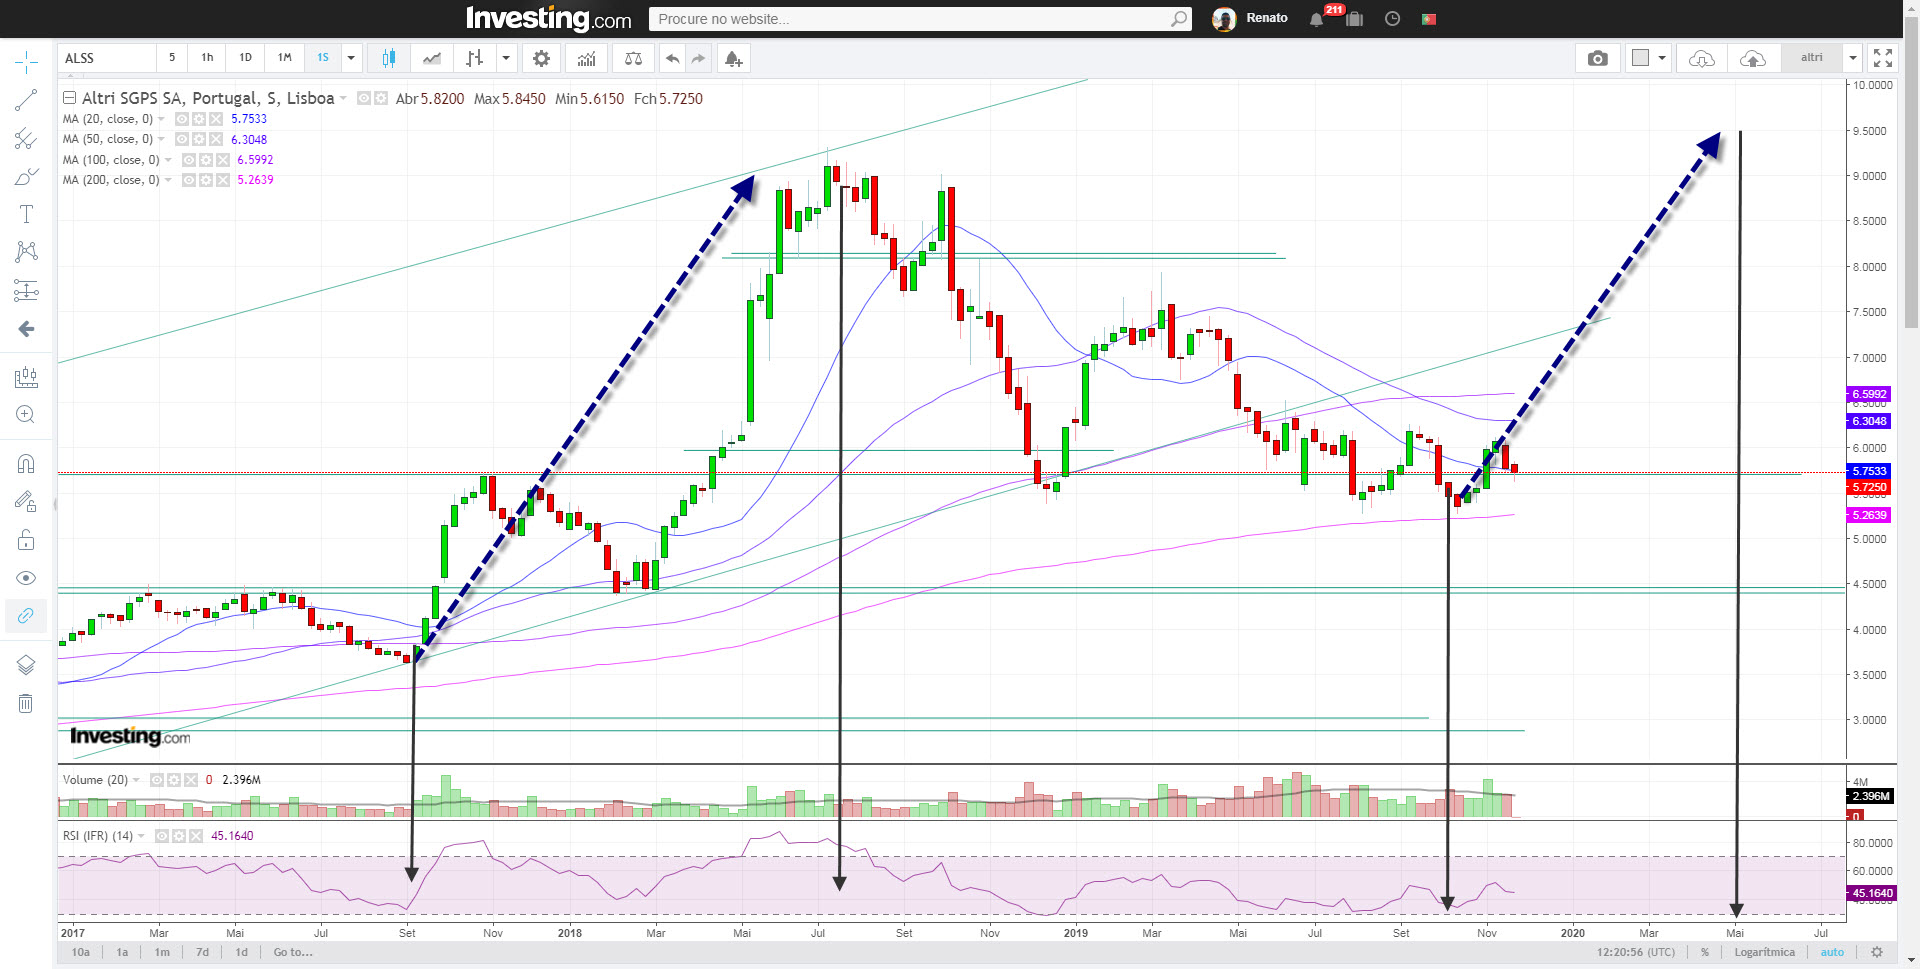Image resolution: width=1920 pixels, height=969 pixels.
Task: Click the redo arrow in toolbar
Action: click(698, 58)
